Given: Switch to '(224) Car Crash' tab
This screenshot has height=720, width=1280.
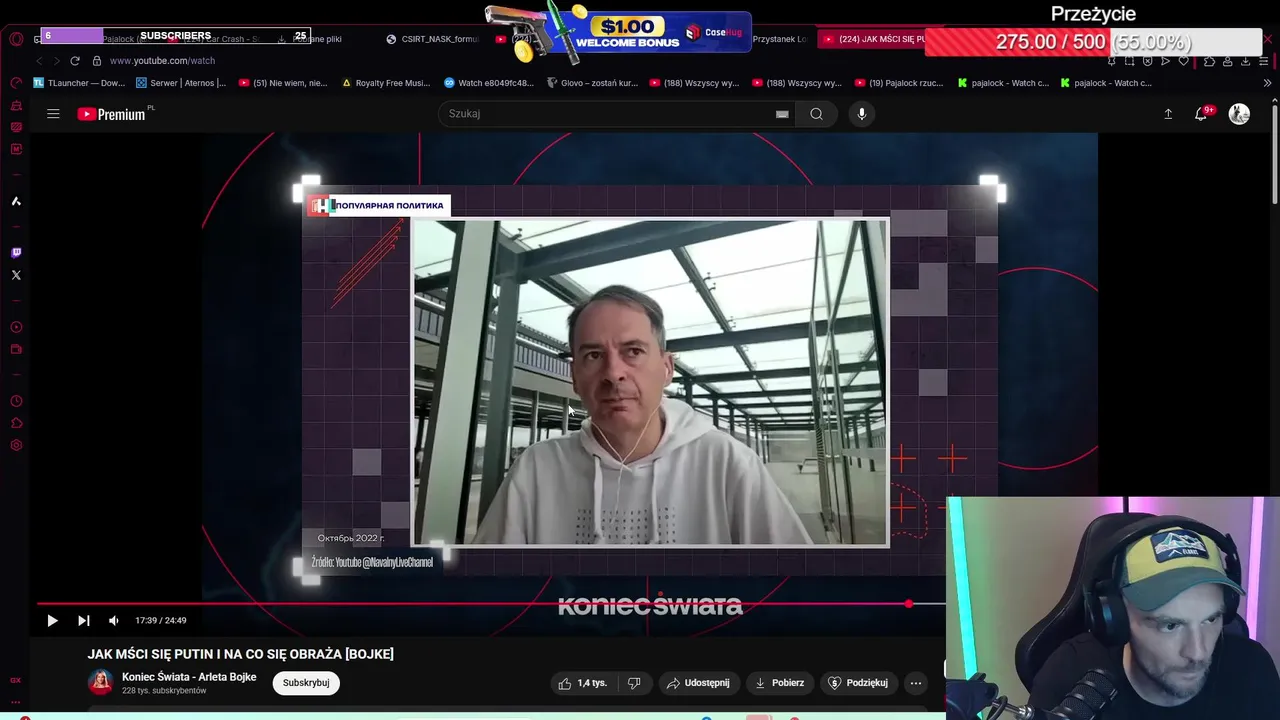Looking at the screenshot, I should 215,39.
